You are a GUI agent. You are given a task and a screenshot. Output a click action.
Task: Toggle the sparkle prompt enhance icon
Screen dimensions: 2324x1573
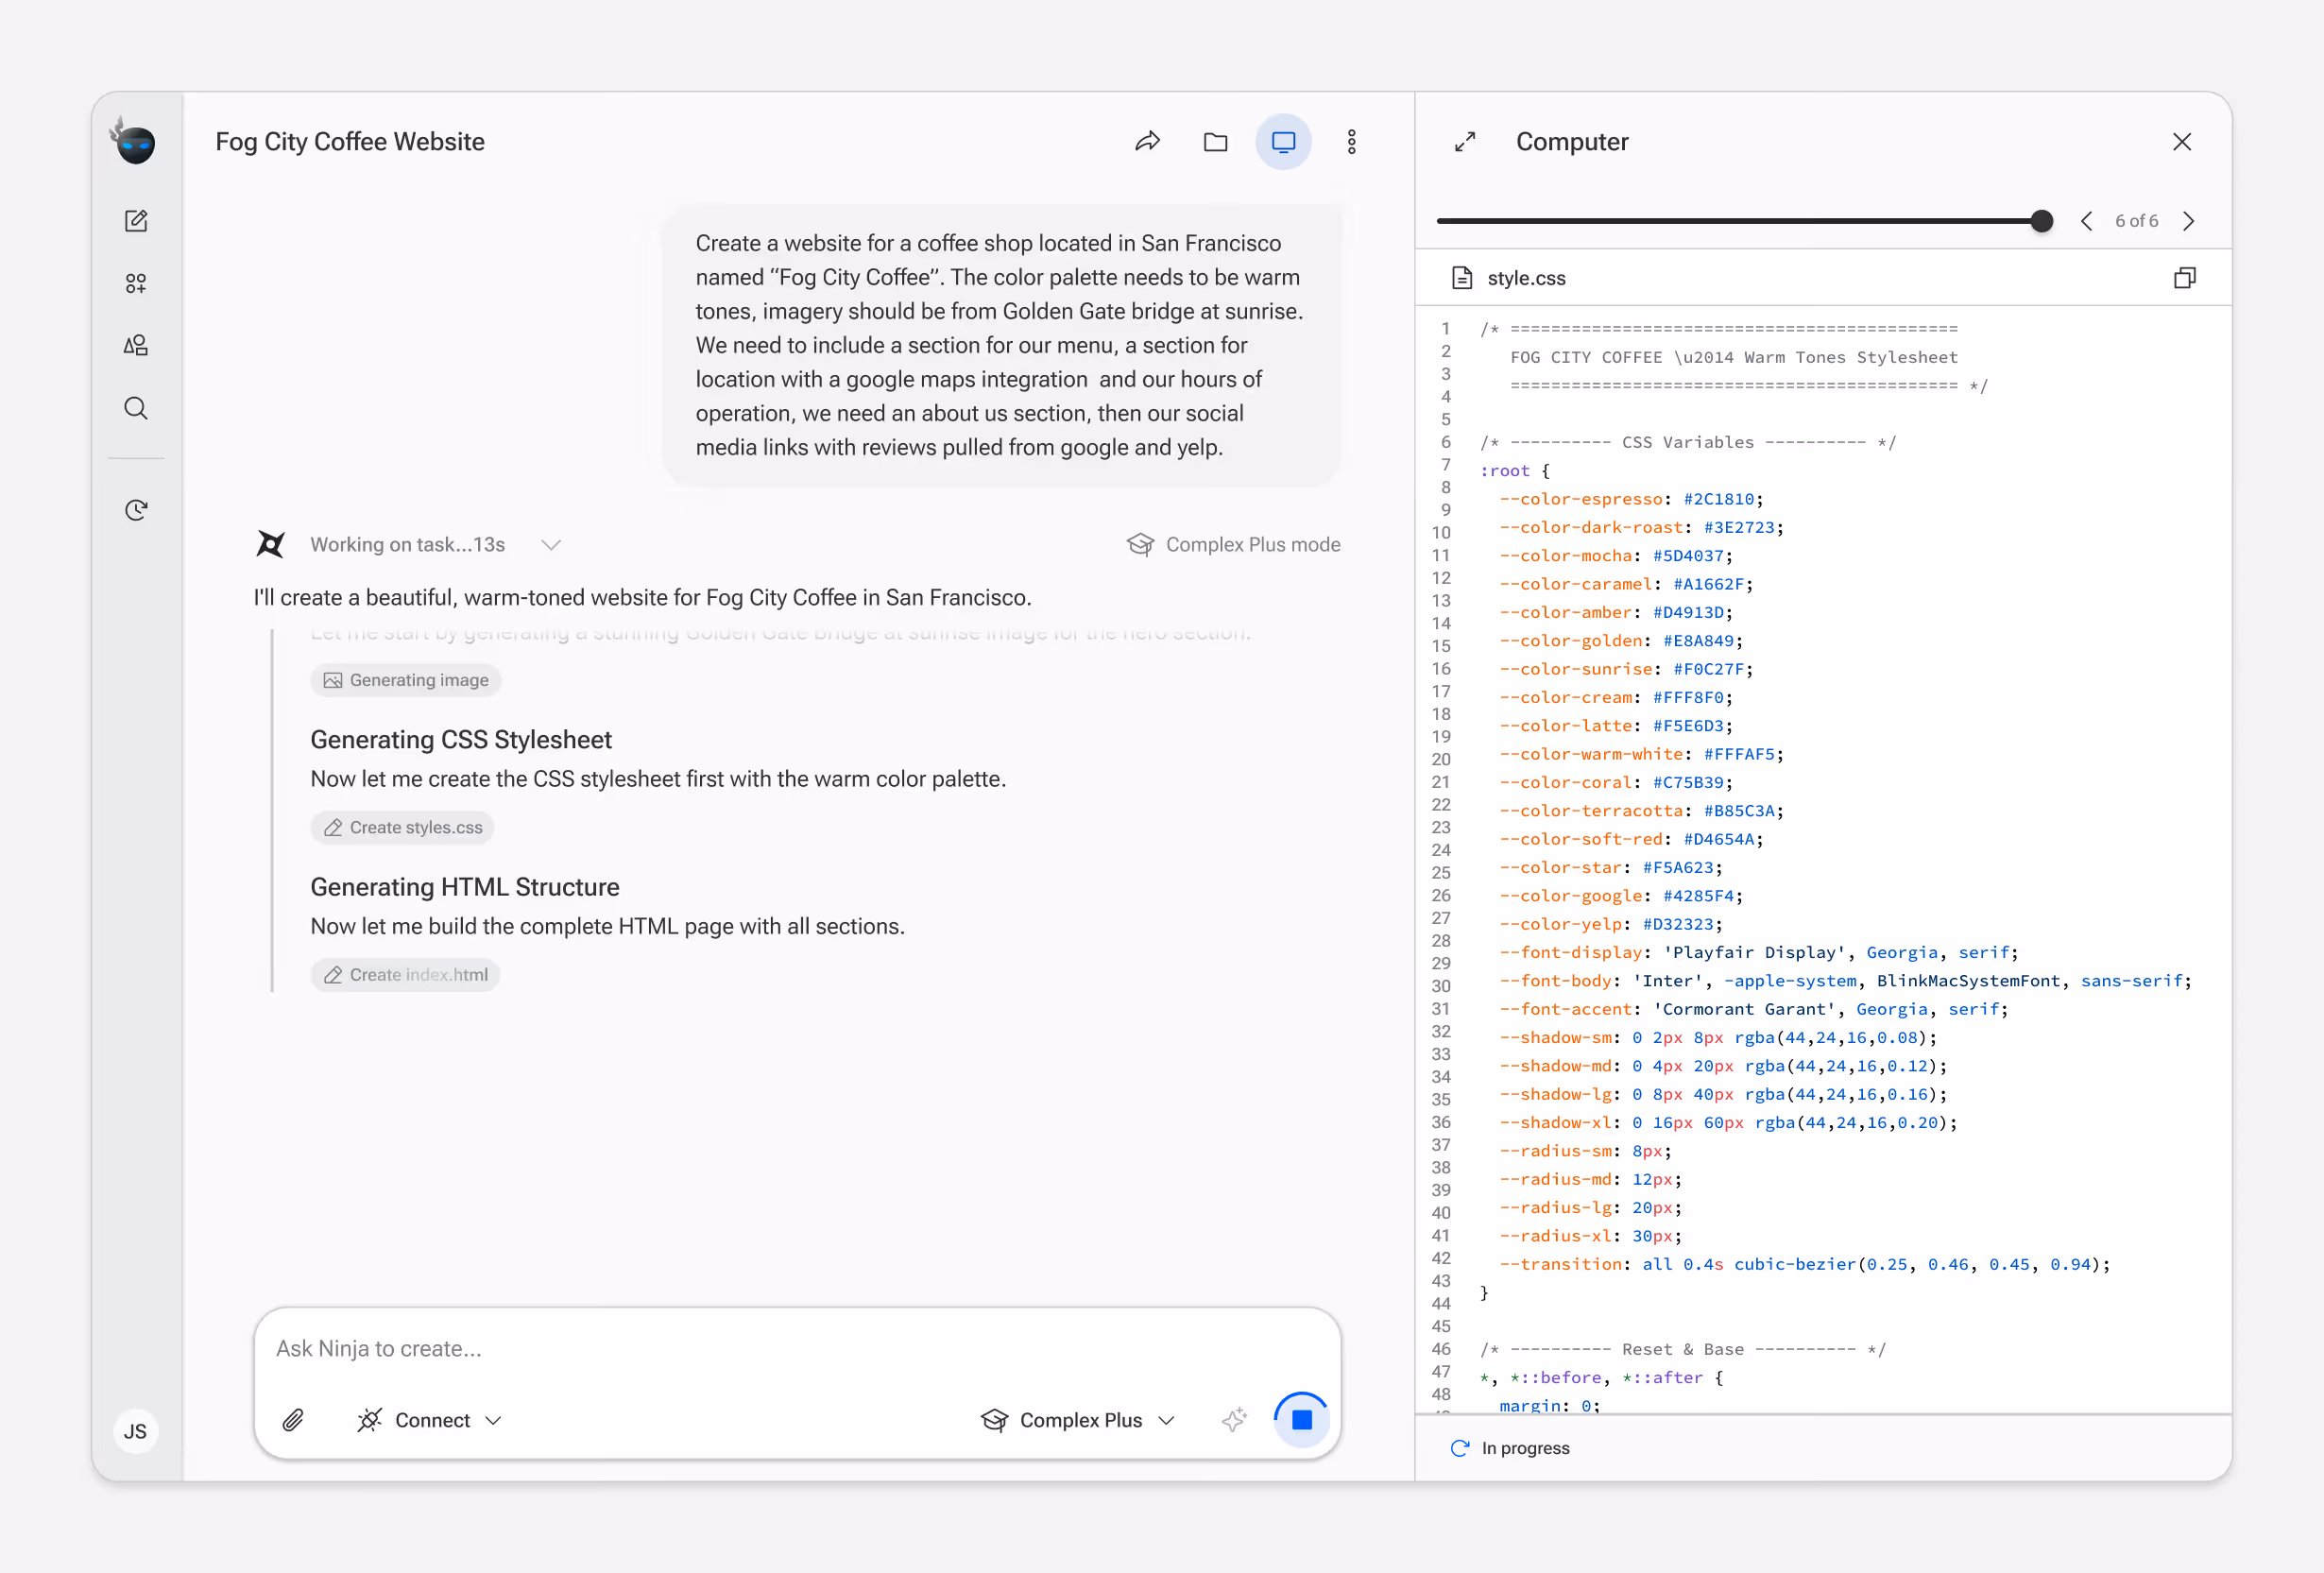coord(1234,1420)
